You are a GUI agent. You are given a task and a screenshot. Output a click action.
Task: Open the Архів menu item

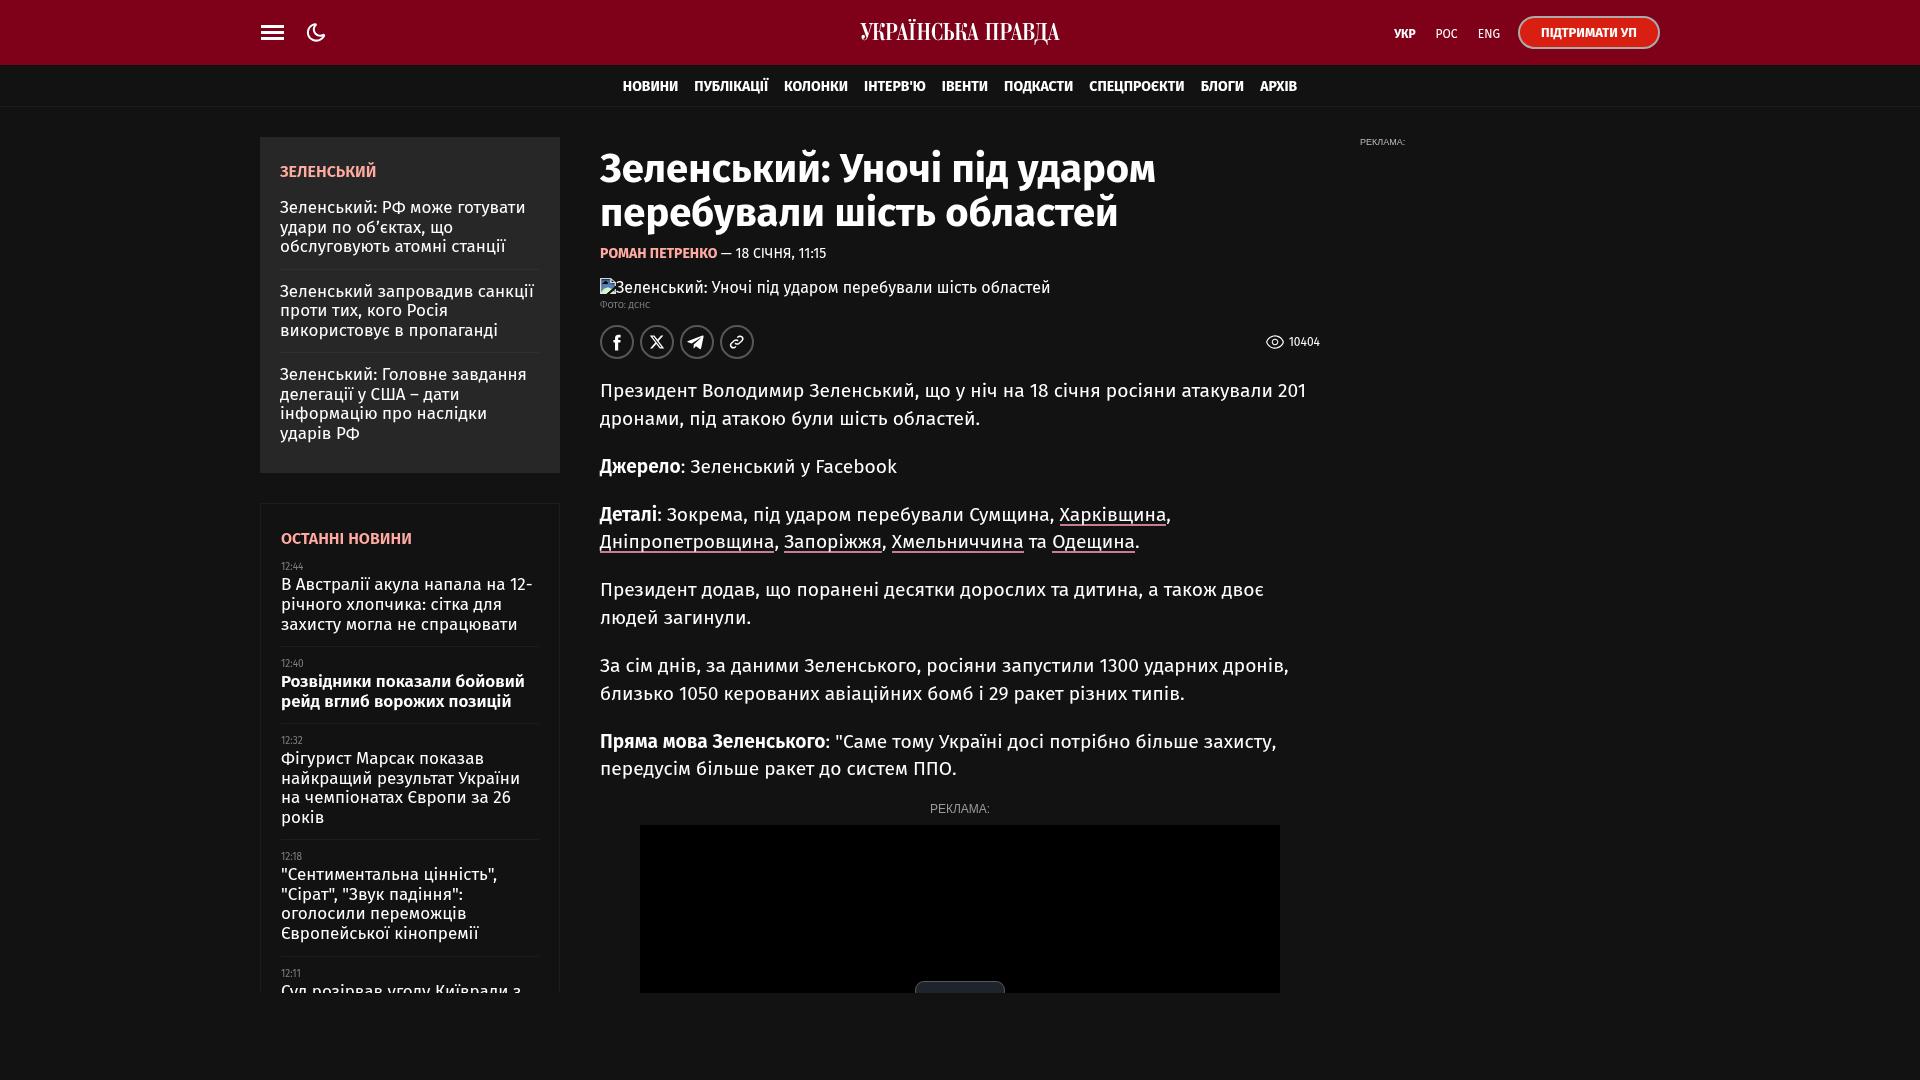click(1278, 87)
